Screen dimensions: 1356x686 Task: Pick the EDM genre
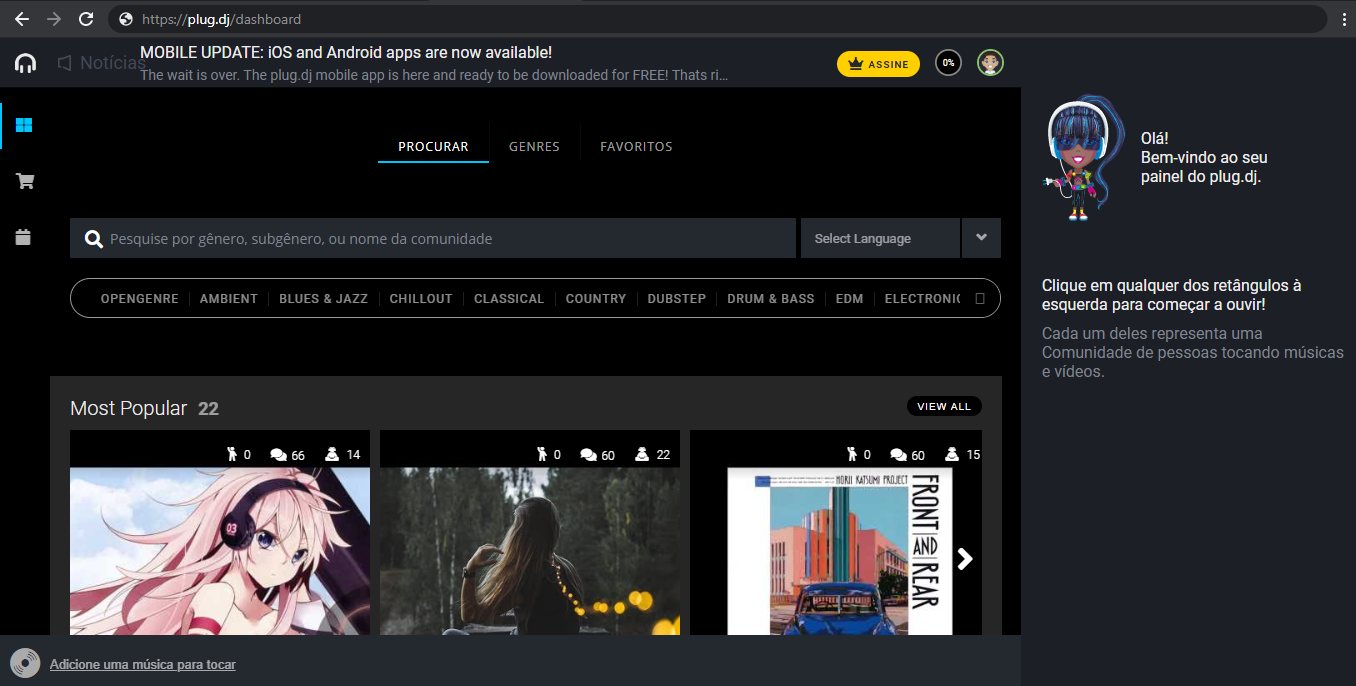(850, 299)
